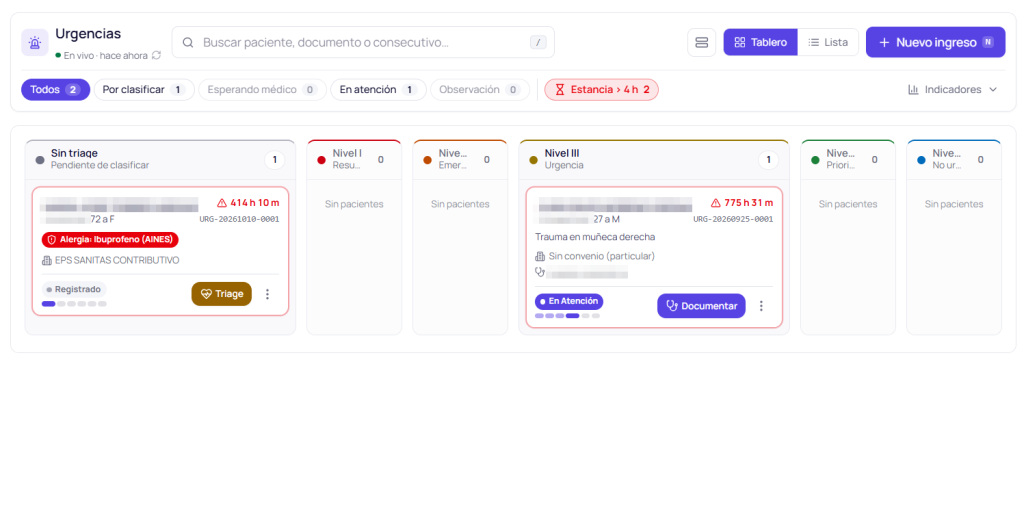Open options menu on the Sin triage patient card
Screen dimensions: 1024x518
267,294
